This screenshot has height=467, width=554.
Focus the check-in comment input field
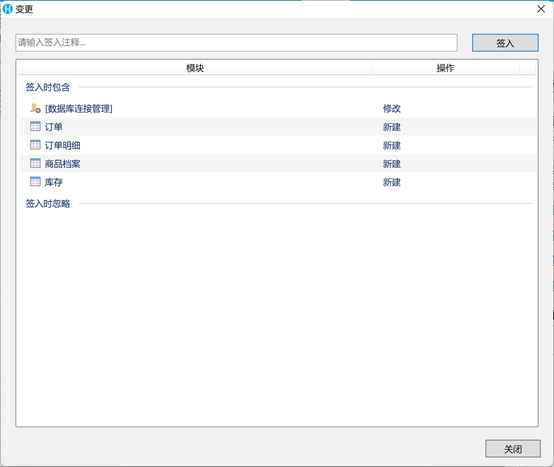click(x=236, y=43)
